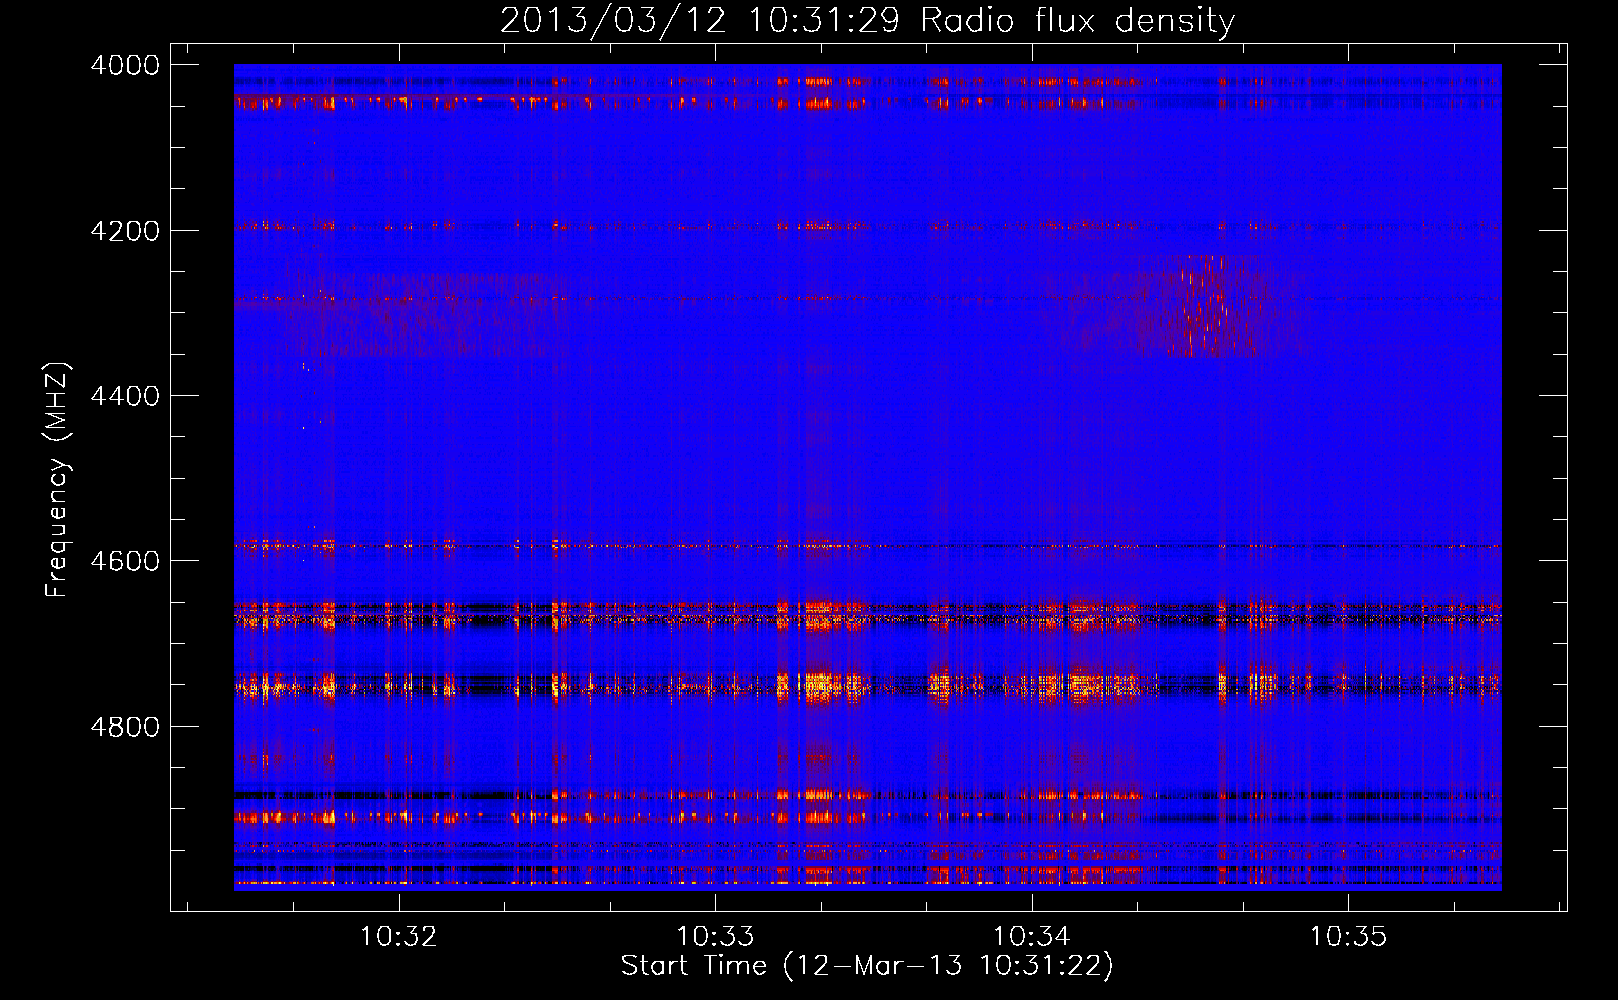
Task: Click the plot title '2013/03/12 10:31:29 Radio flux density'
Action: pyautogui.click(x=867, y=20)
